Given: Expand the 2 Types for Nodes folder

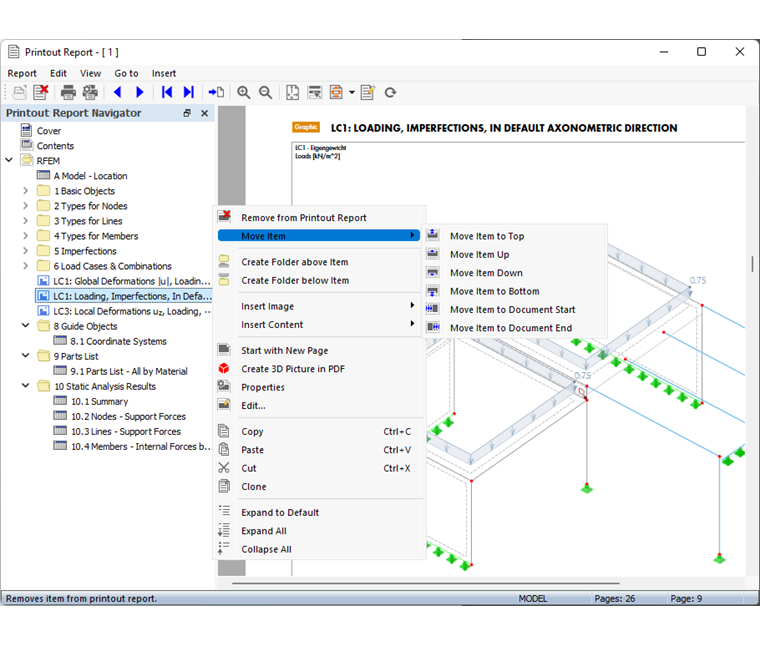Looking at the screenshot, I should (26, 205).
